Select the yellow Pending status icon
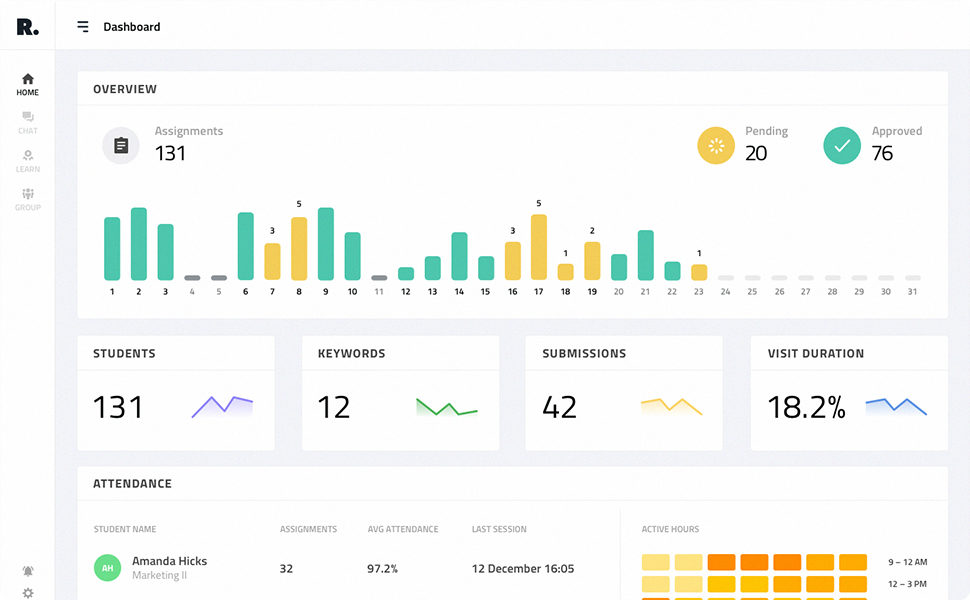 [x=716, y=146]
